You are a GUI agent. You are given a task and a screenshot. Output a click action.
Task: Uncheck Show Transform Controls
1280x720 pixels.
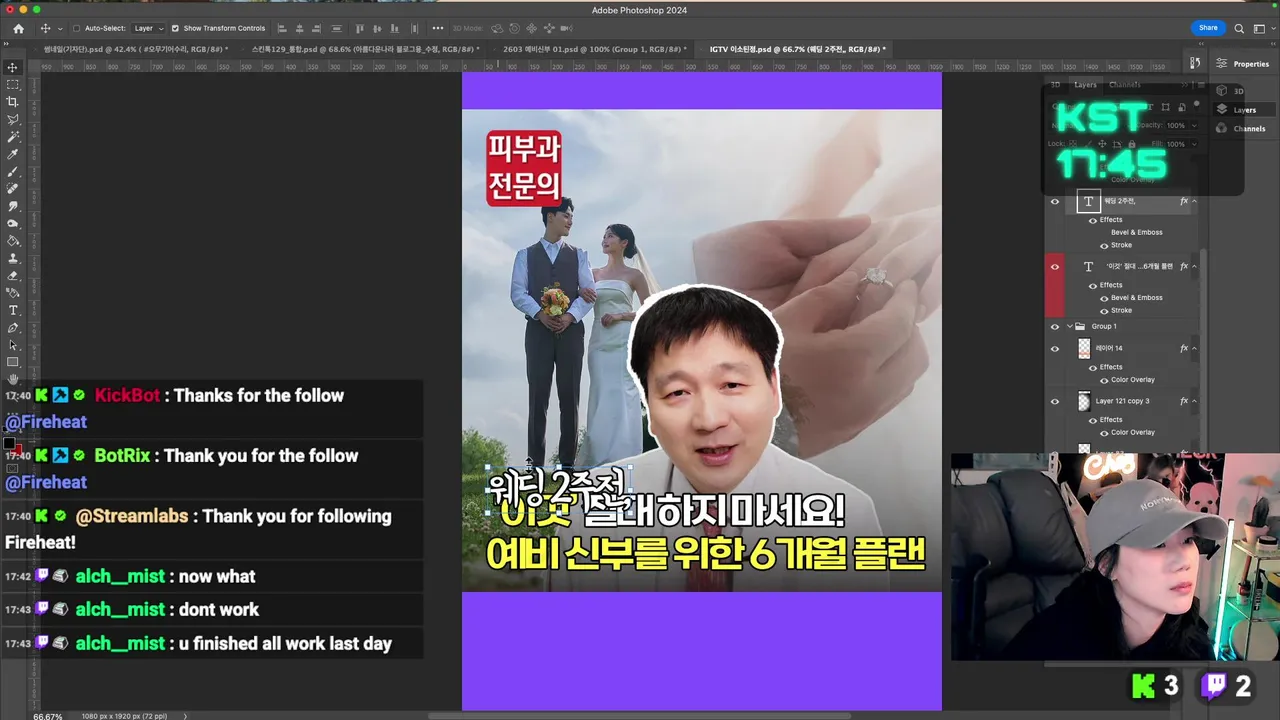(176, 28)
